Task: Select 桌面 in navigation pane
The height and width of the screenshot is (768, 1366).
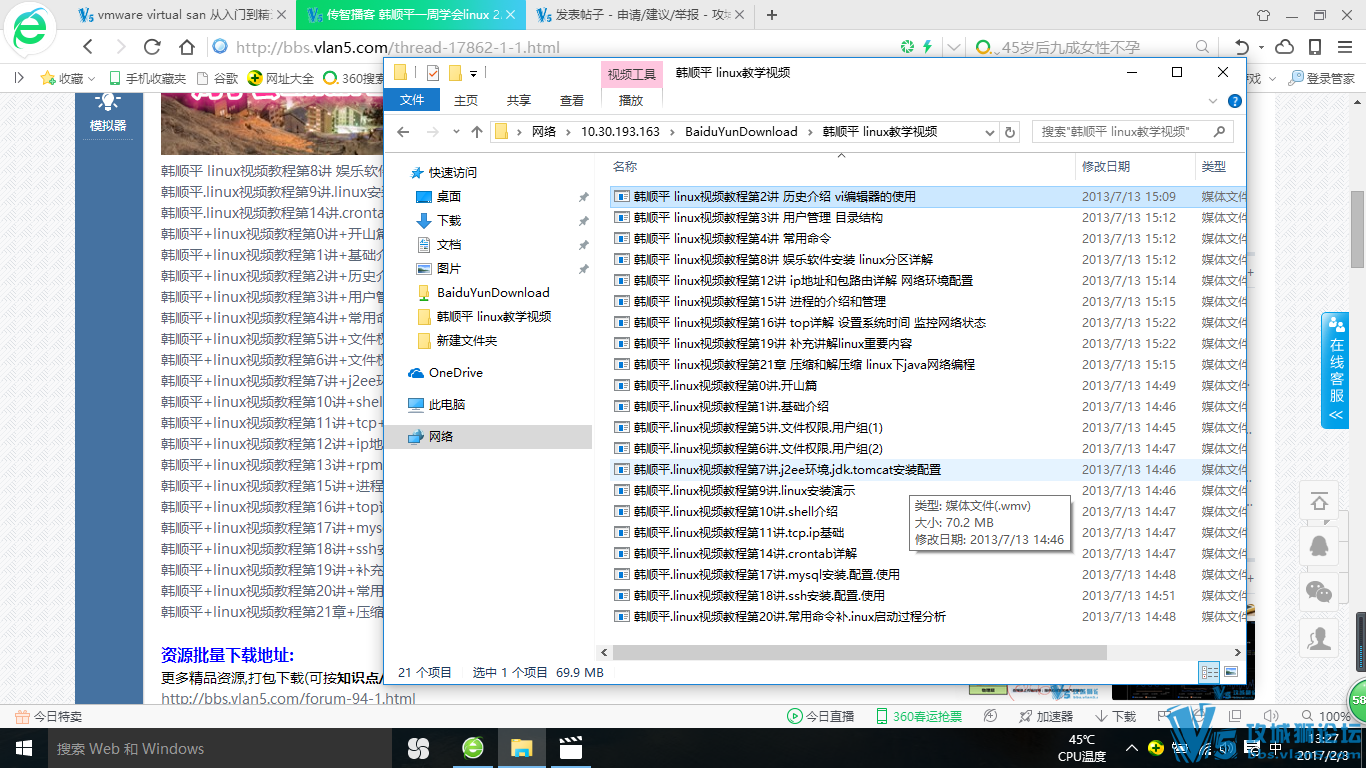Action: click(x=449, y=196)
